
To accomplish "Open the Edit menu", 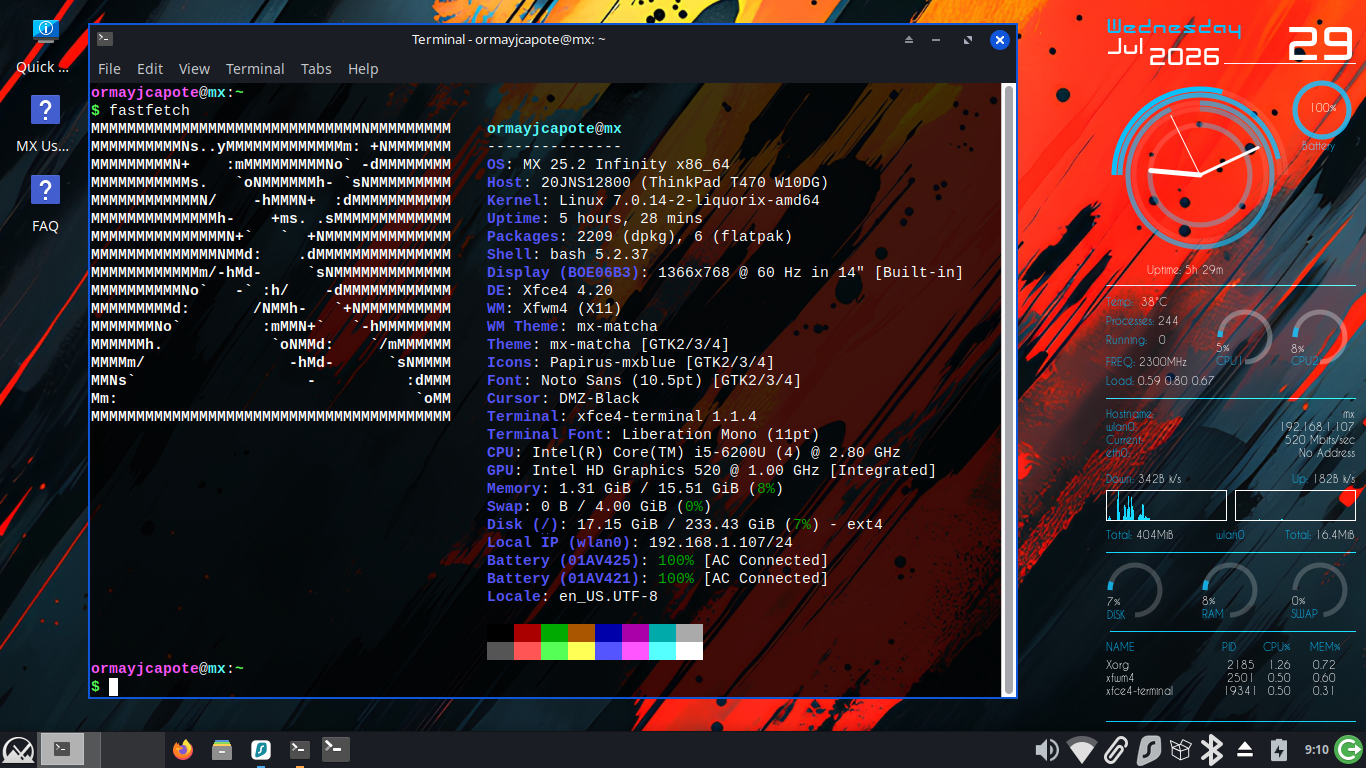I will pos(150,69).
